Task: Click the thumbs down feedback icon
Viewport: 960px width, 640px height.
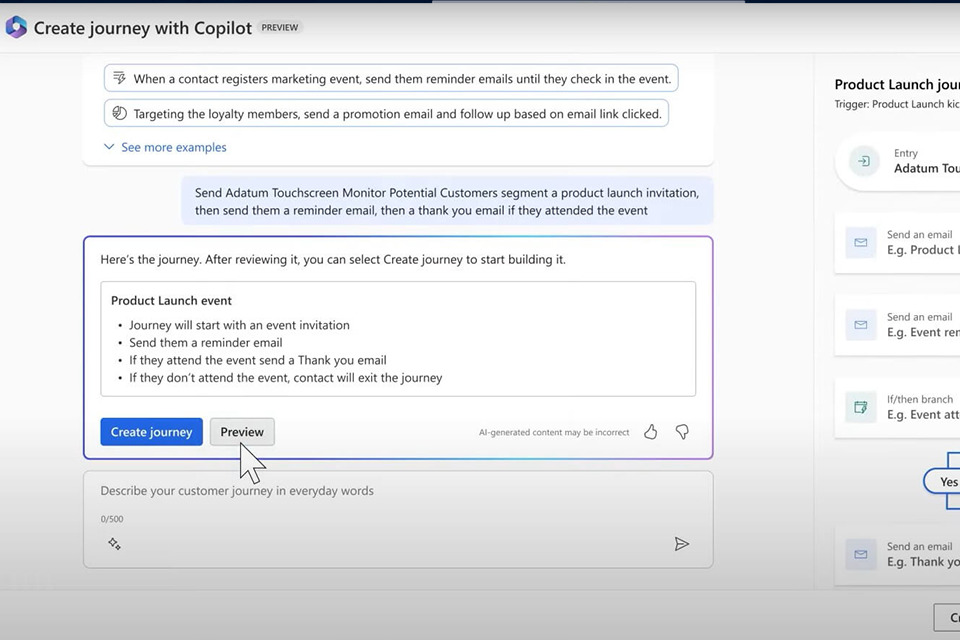Action: (682, 432)
